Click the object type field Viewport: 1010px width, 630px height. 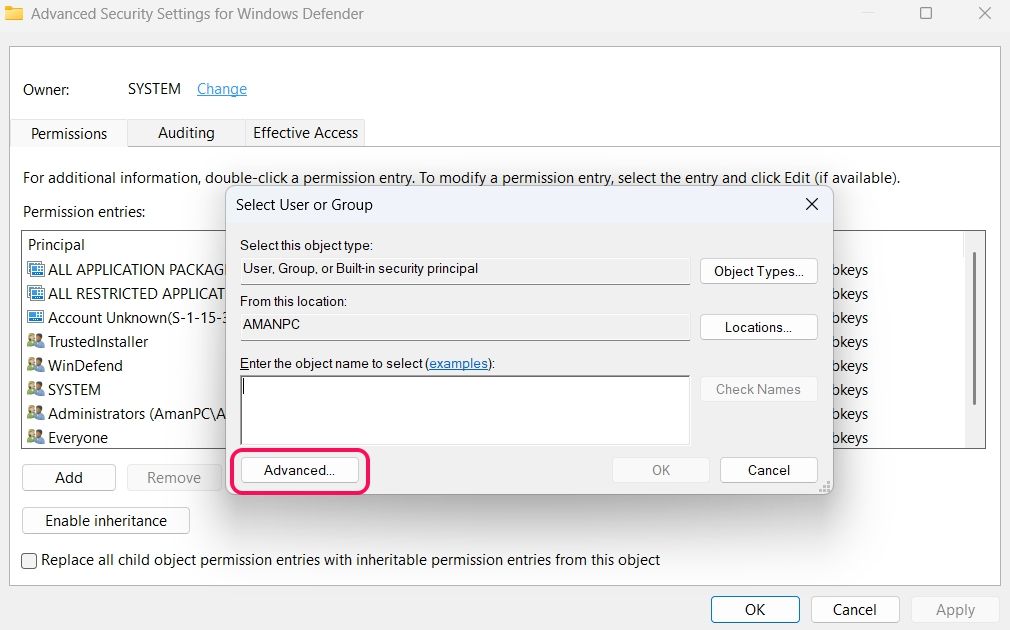[x=464, y=271]
